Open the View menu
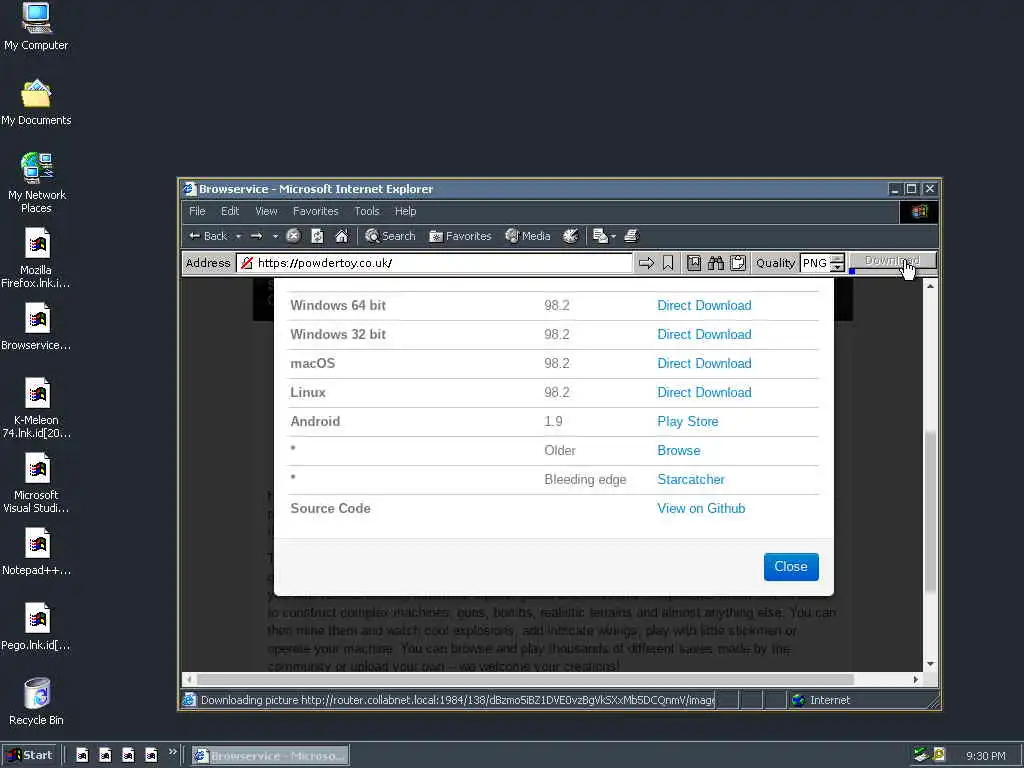Viewport: 1024px width, 768px height. point(266,211)
